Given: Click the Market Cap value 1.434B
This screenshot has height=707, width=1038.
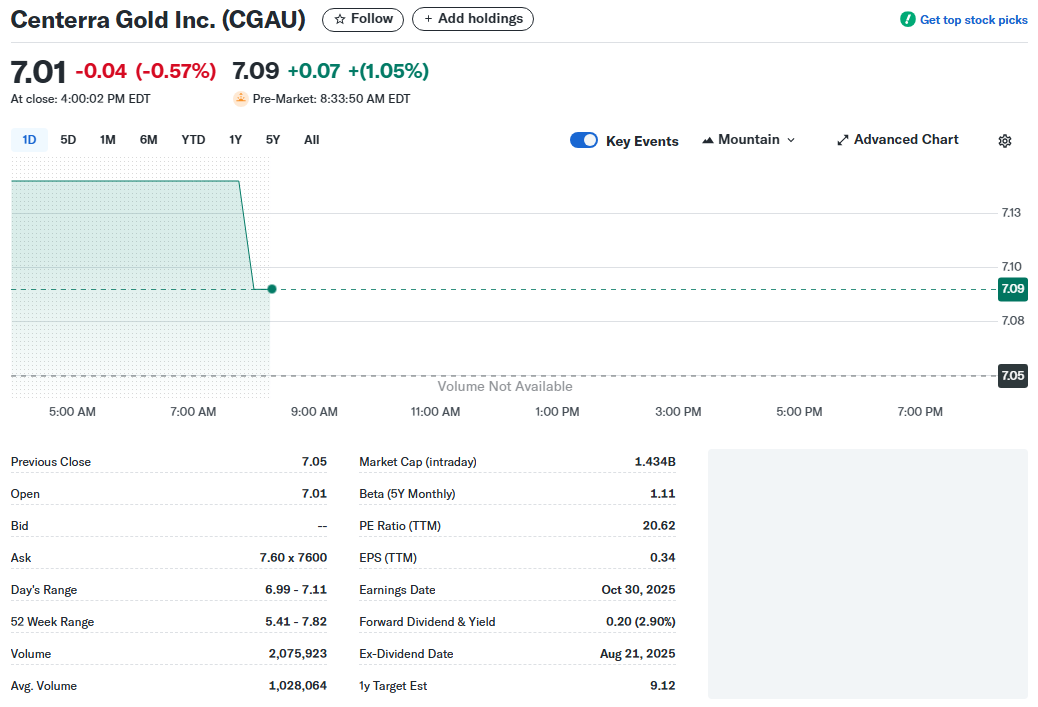Looking at the screenshot, I should click(655, 461).
